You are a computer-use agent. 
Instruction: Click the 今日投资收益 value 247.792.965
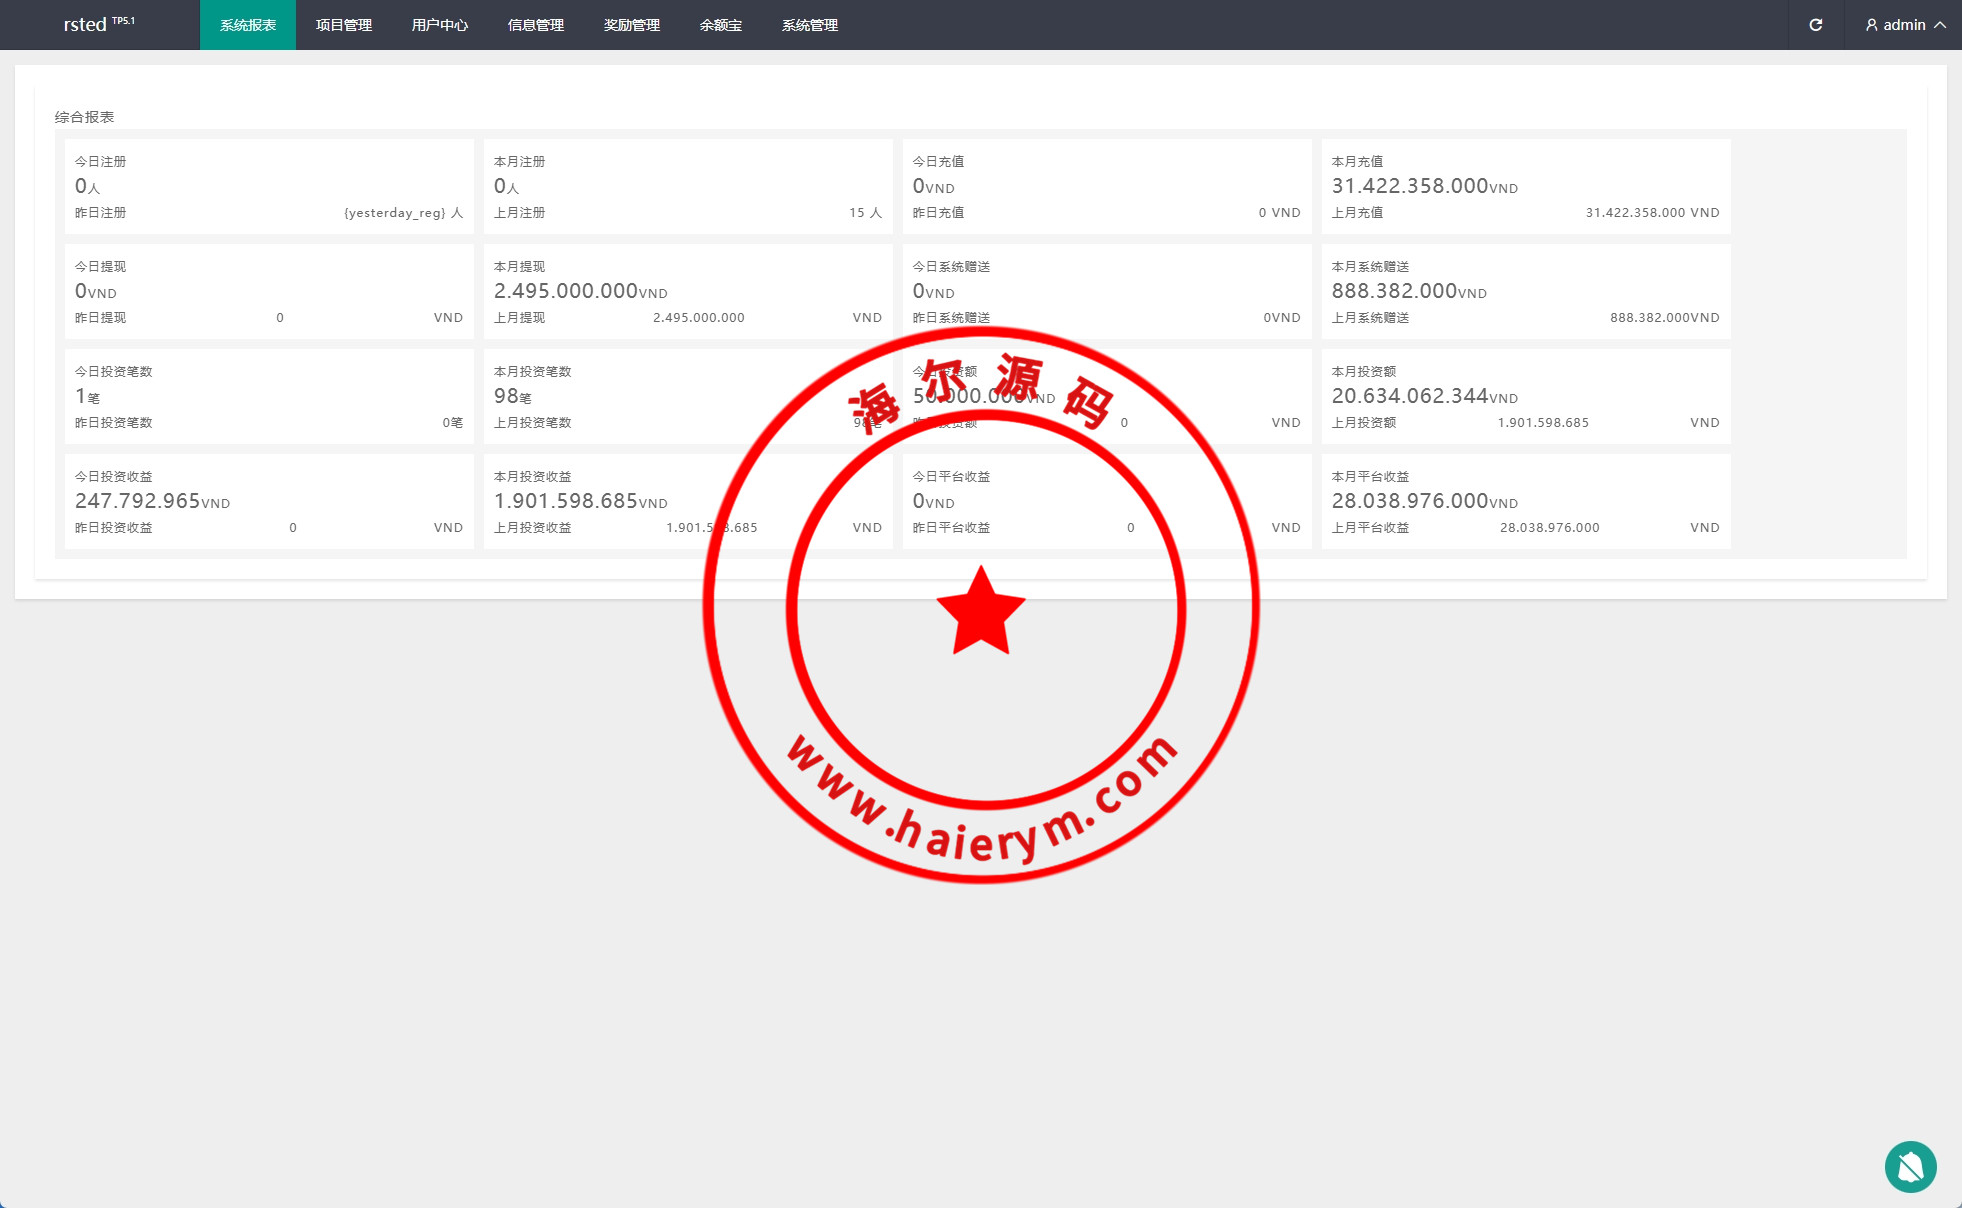click(138, 501)
